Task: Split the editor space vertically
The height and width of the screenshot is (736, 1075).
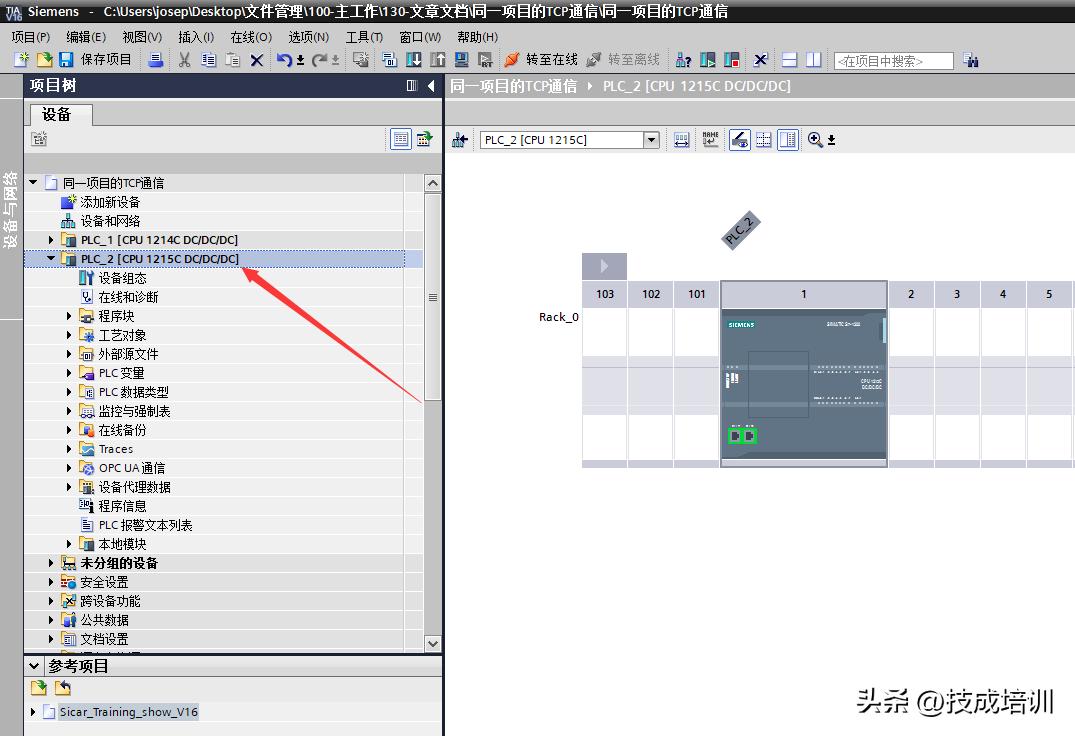Action: [x=814, y=60]
